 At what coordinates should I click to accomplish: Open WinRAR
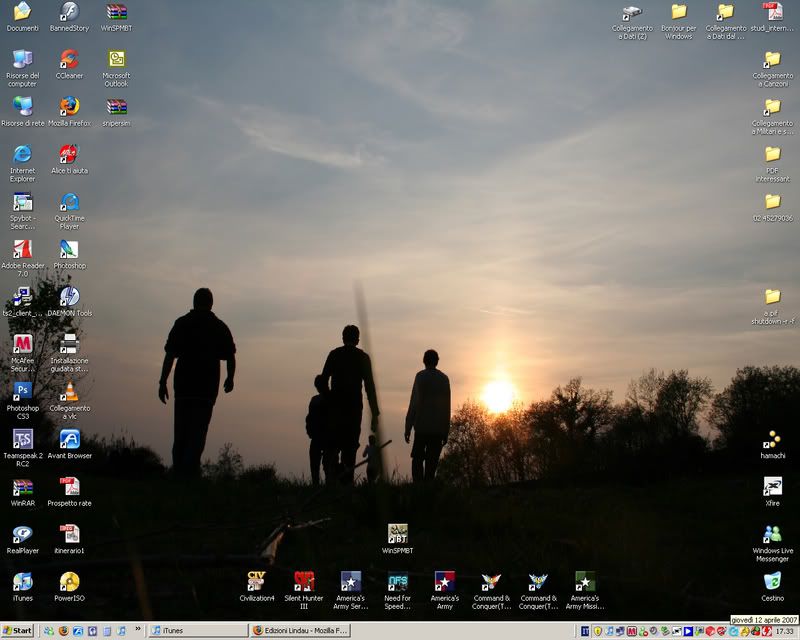tap(20, 488)
